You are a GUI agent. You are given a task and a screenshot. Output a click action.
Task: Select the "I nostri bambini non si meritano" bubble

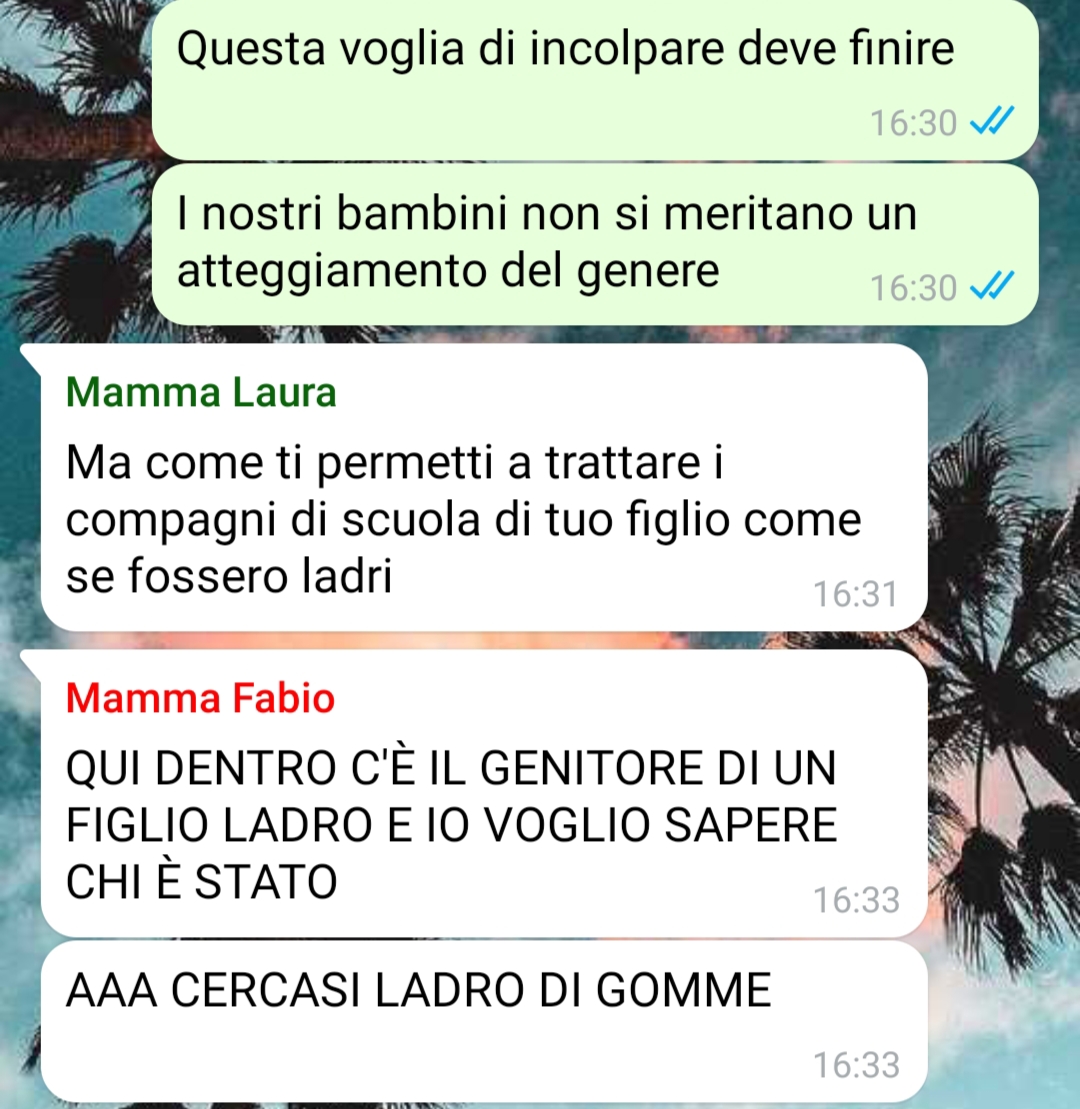(595, 245)
